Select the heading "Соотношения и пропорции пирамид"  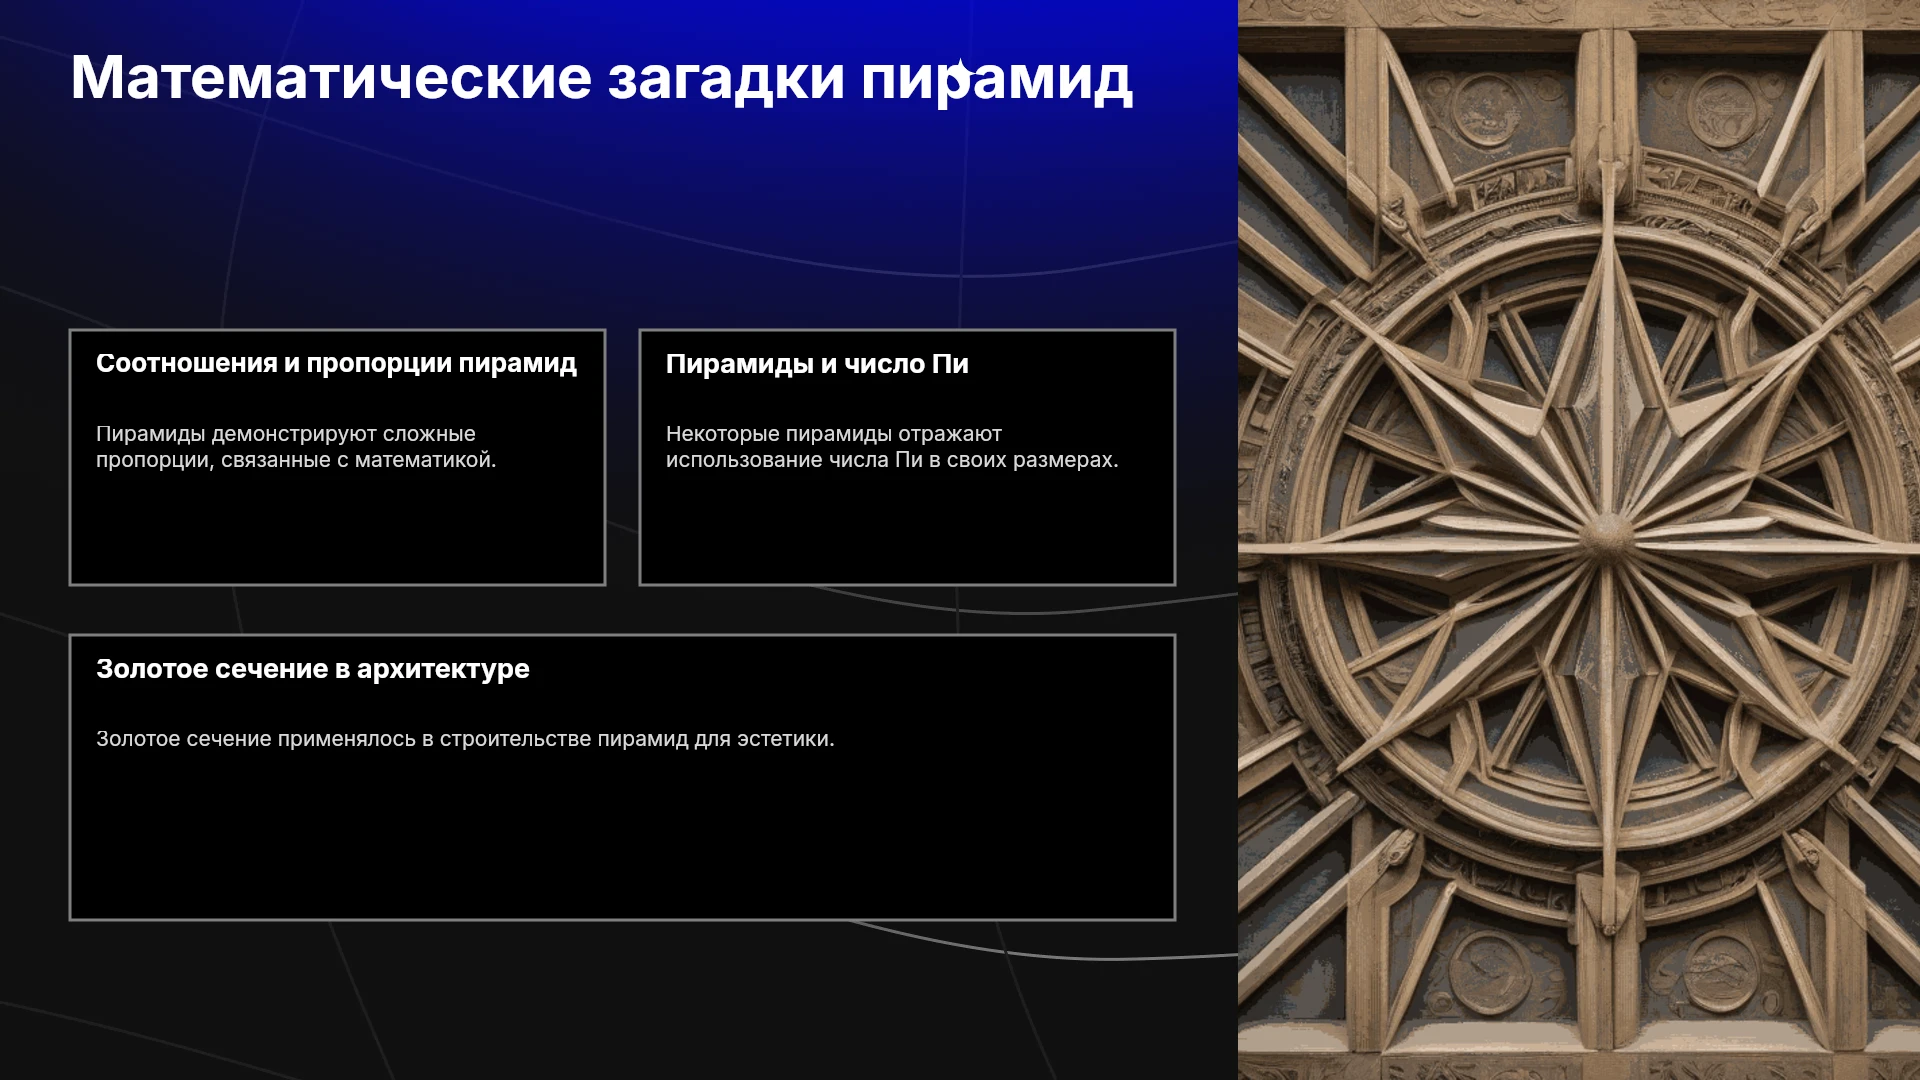pos(336,363)
